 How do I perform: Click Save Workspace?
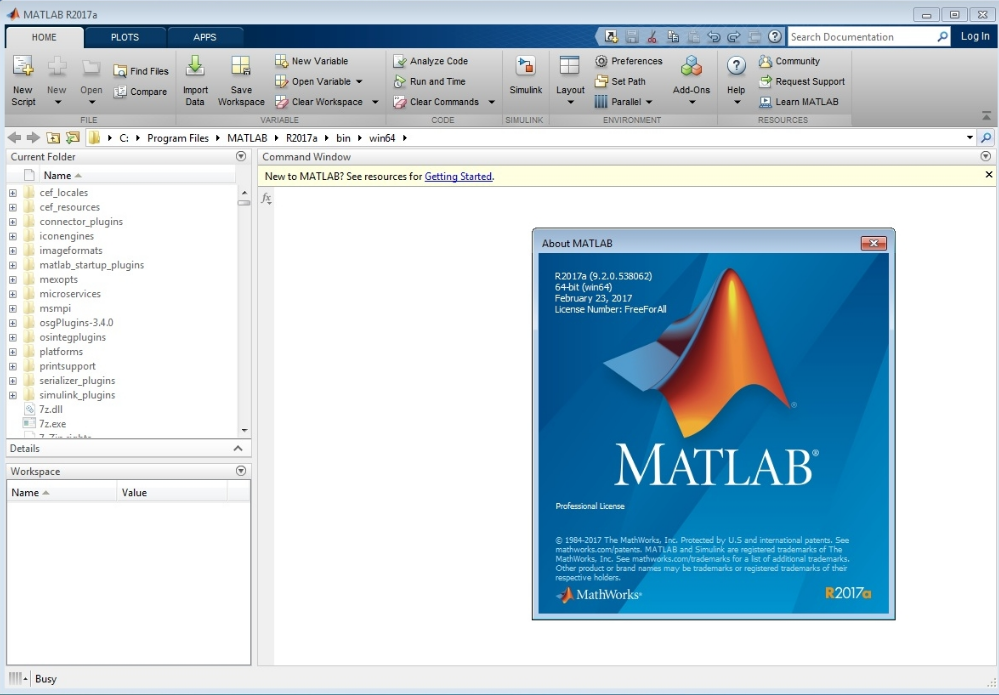click(240, 75)
